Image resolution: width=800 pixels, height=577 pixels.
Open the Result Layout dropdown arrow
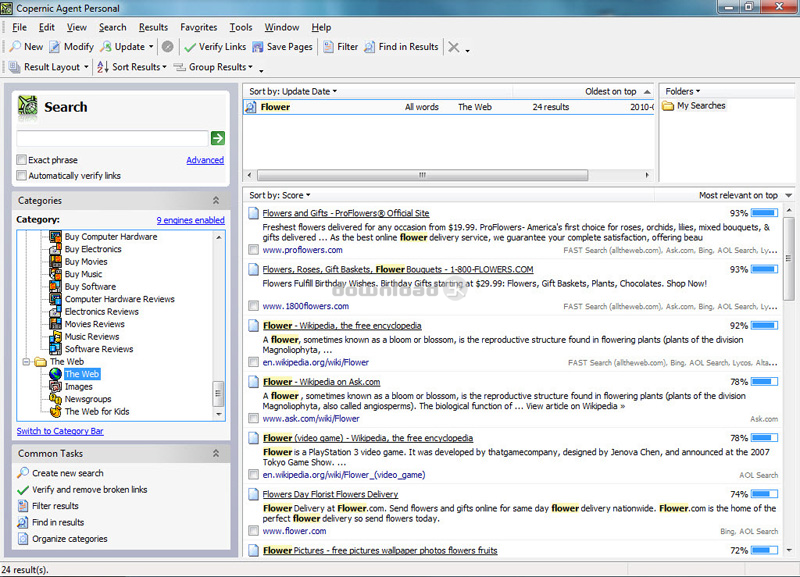[x=86, y=67]
